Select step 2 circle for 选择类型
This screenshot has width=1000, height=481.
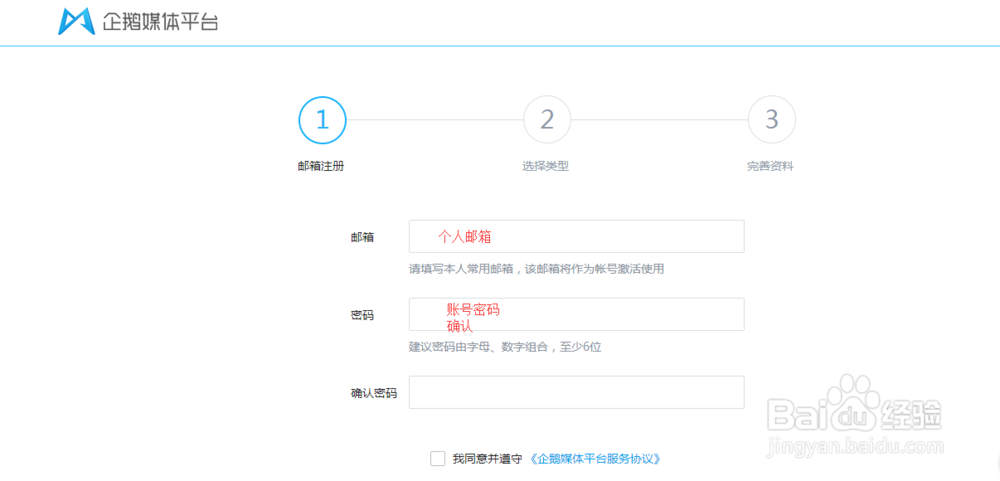click(547, 119)
